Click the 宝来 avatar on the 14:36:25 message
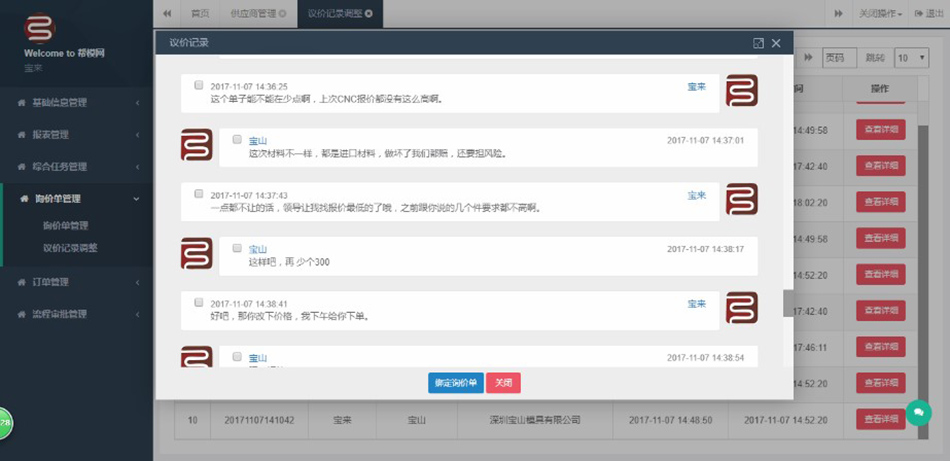950x461 pixels. coord(742,90)
